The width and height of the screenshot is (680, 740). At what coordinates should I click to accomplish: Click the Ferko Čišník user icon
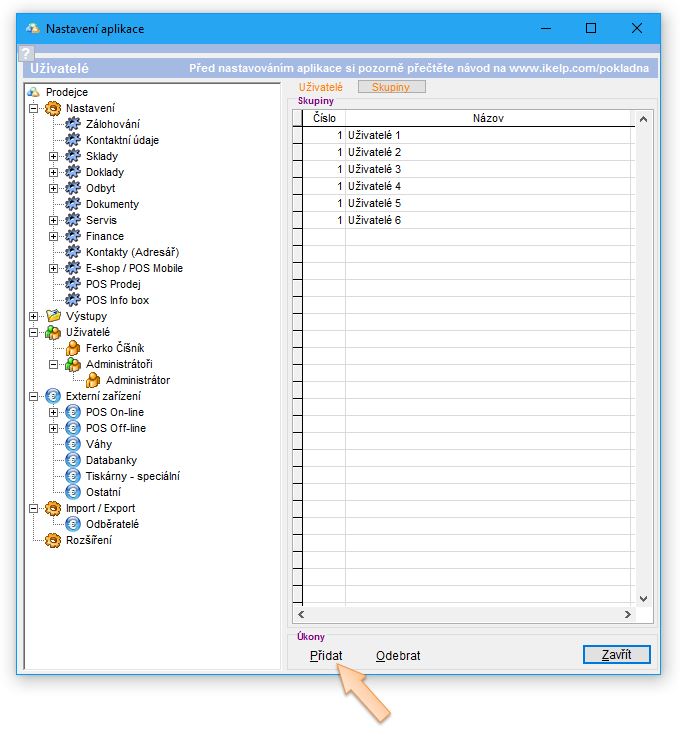click(x=72, y=348)
